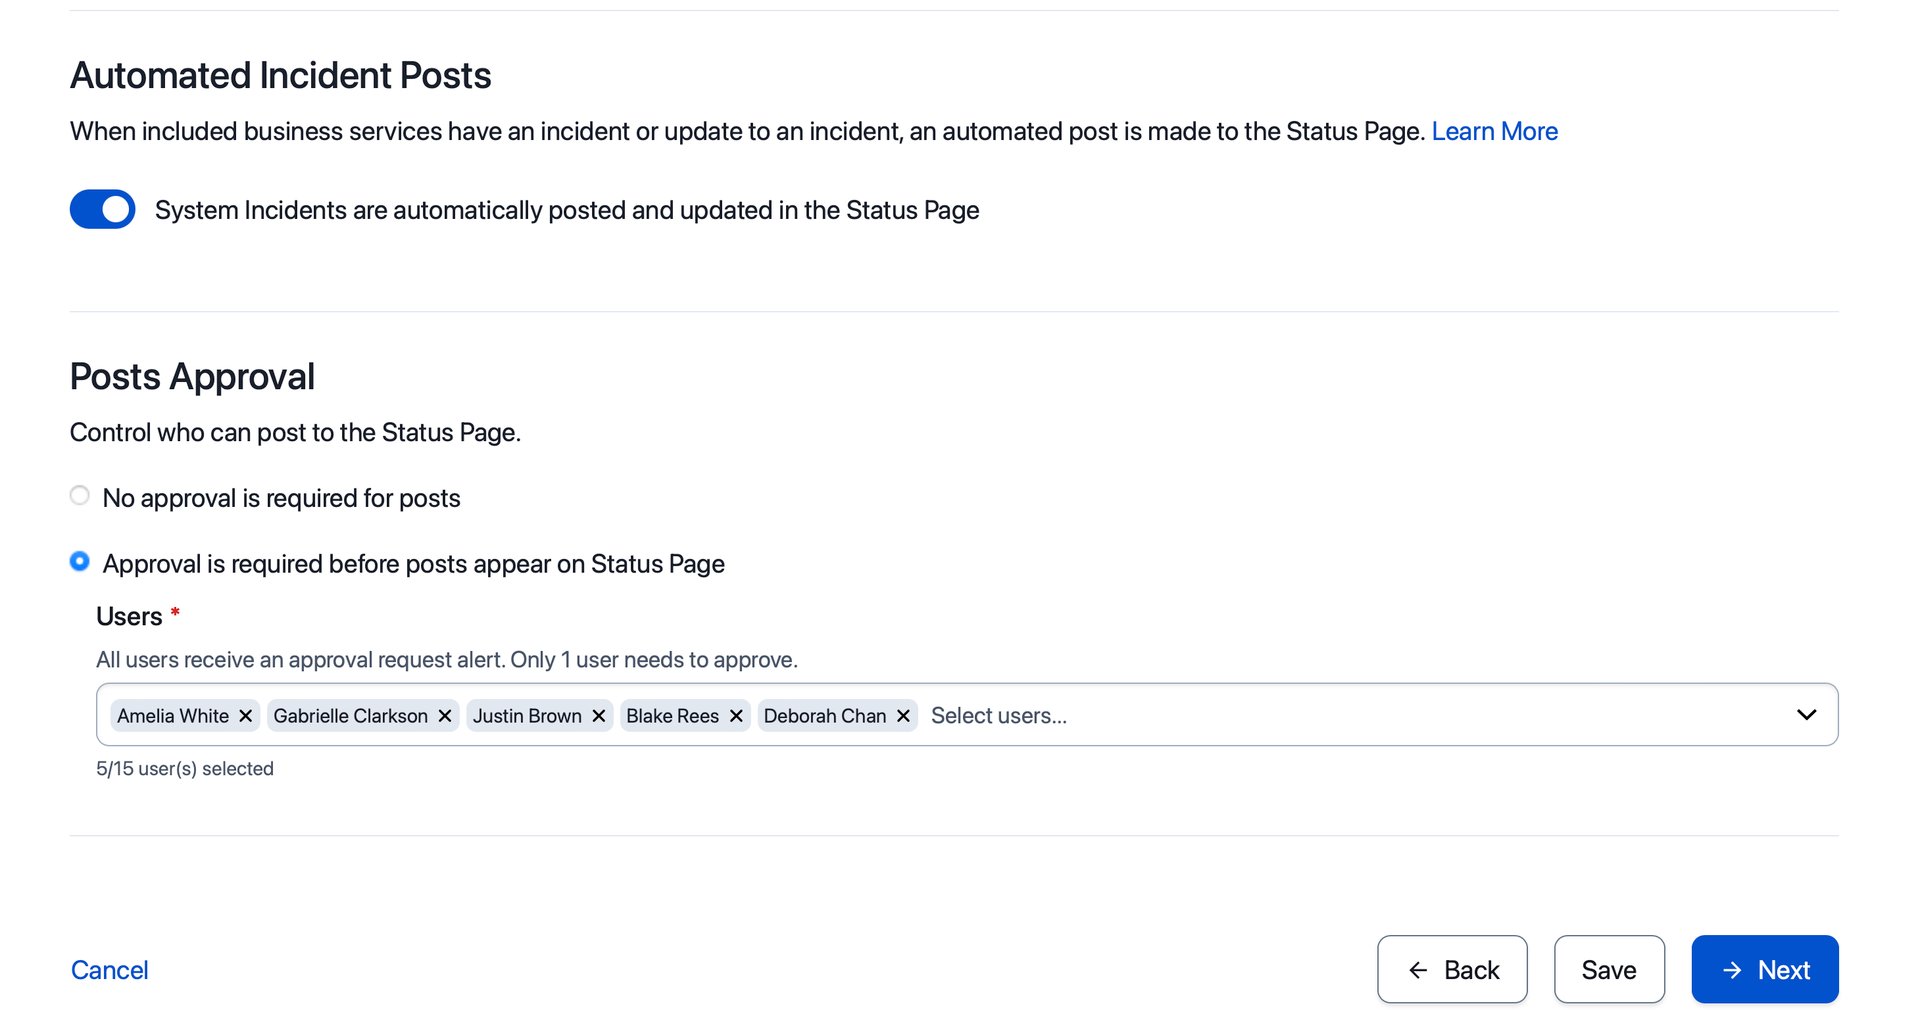The height and width of the screenshot is (1010, 1920).
Task: Proceed with the Next button
Action: [1765, 969]
